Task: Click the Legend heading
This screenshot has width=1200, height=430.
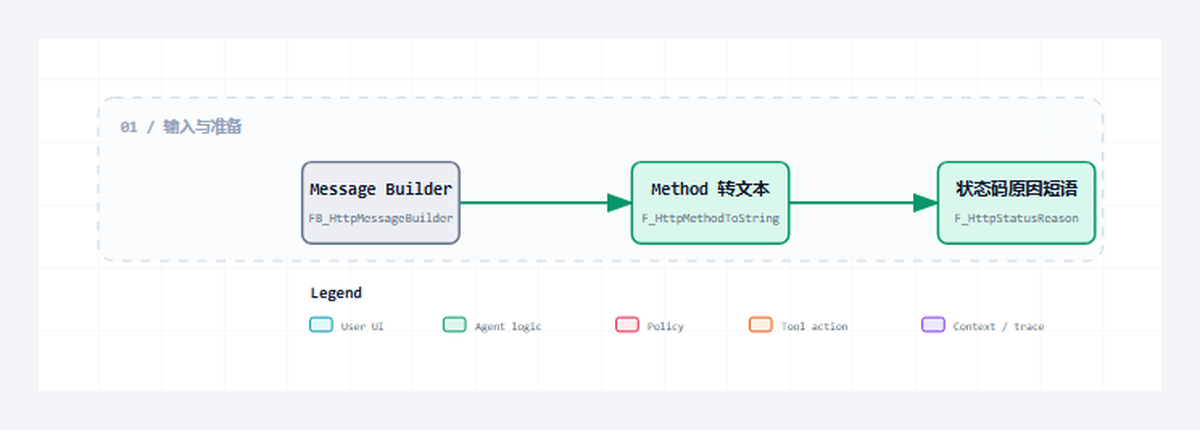Action: pyautogui.click(x=336, y=293)
